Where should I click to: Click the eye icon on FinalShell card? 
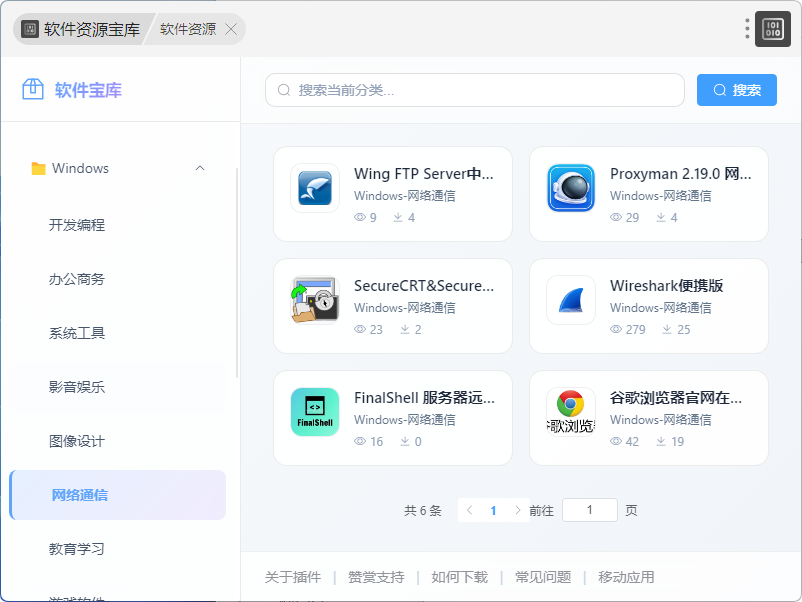point(360,441)
